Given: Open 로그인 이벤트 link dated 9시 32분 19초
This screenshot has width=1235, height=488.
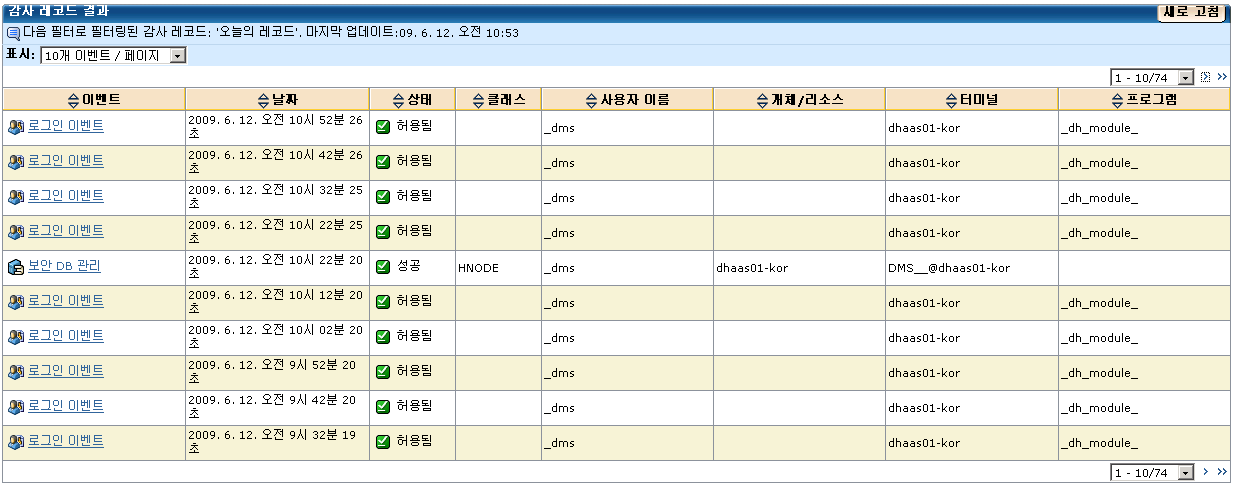Looking at the screenshot, I should [x=66, y=441].
